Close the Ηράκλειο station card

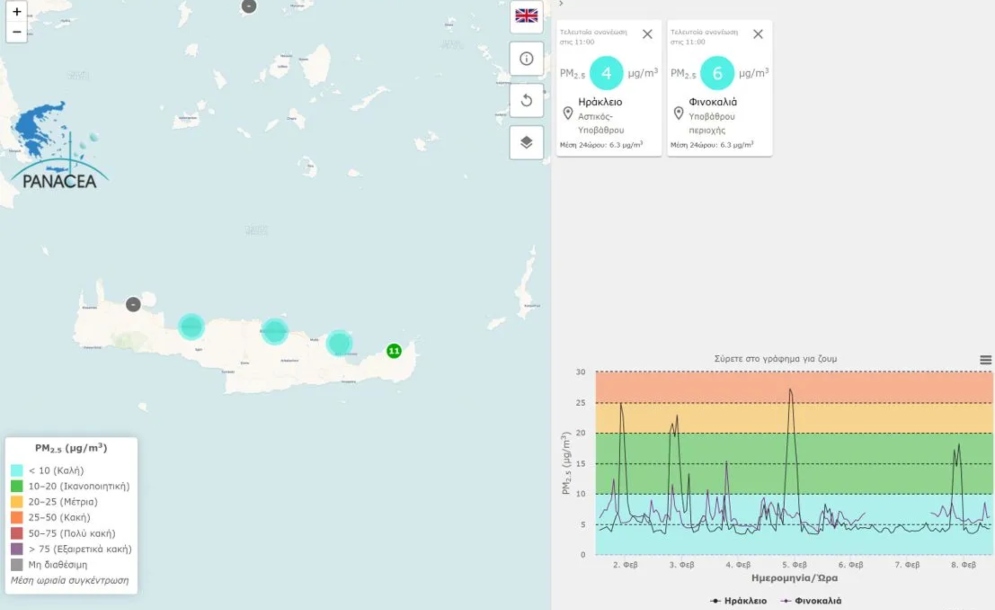[647, 34]
